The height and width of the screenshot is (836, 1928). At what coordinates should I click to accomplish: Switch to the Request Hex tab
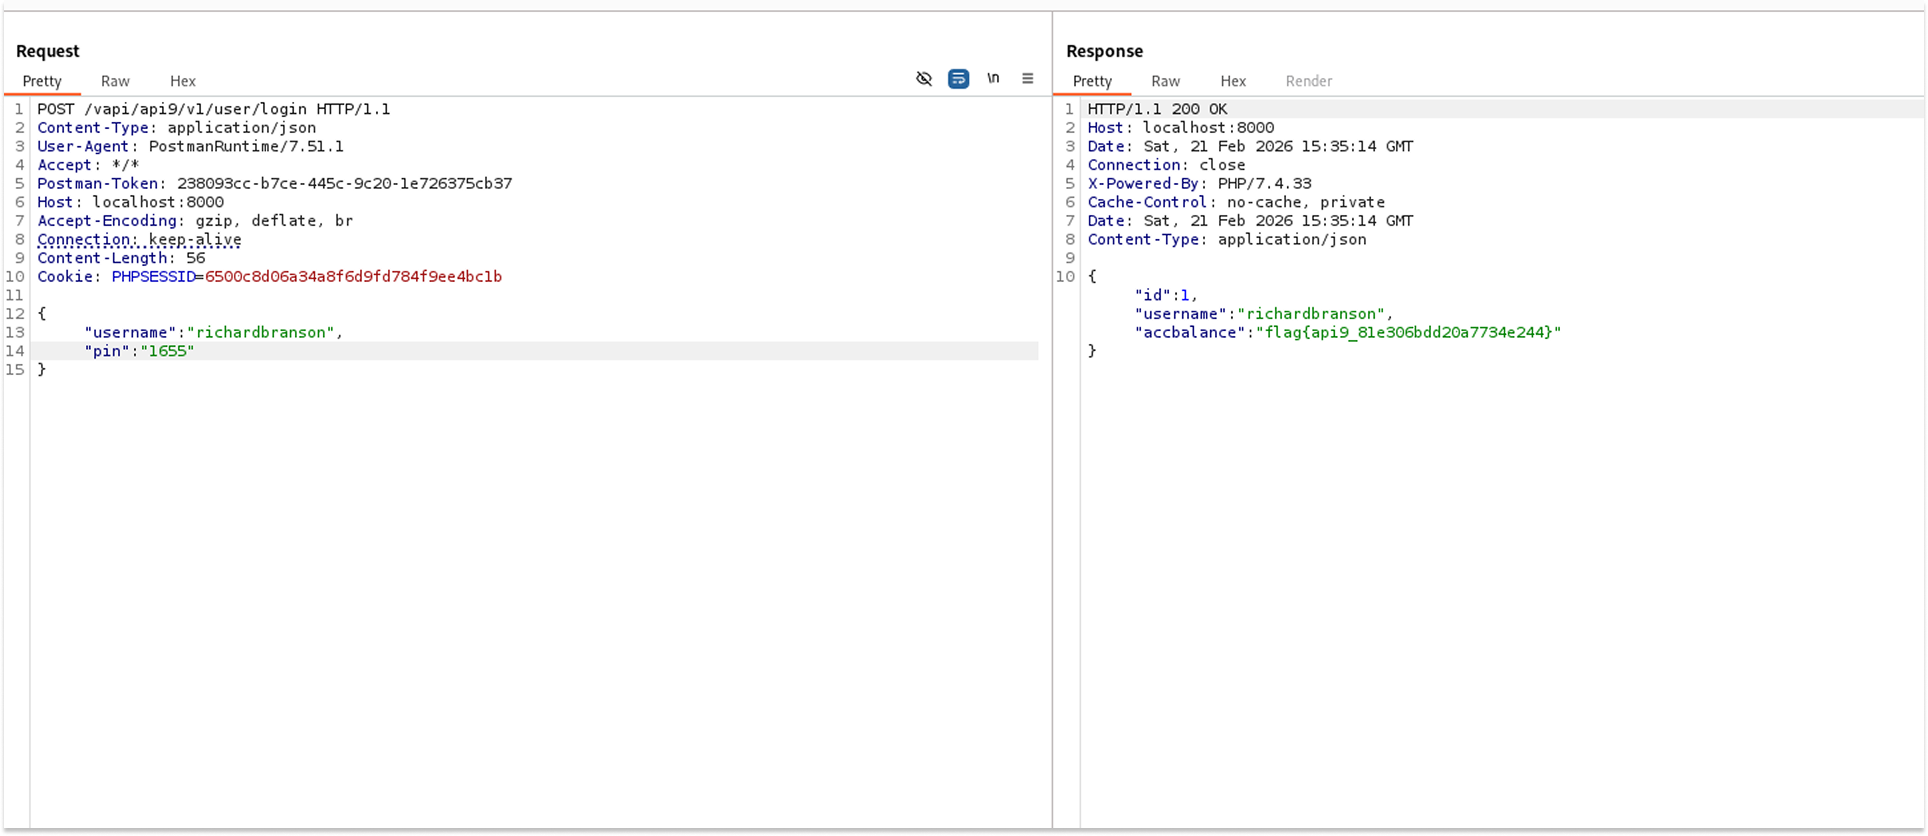click(x=182, y=81)
